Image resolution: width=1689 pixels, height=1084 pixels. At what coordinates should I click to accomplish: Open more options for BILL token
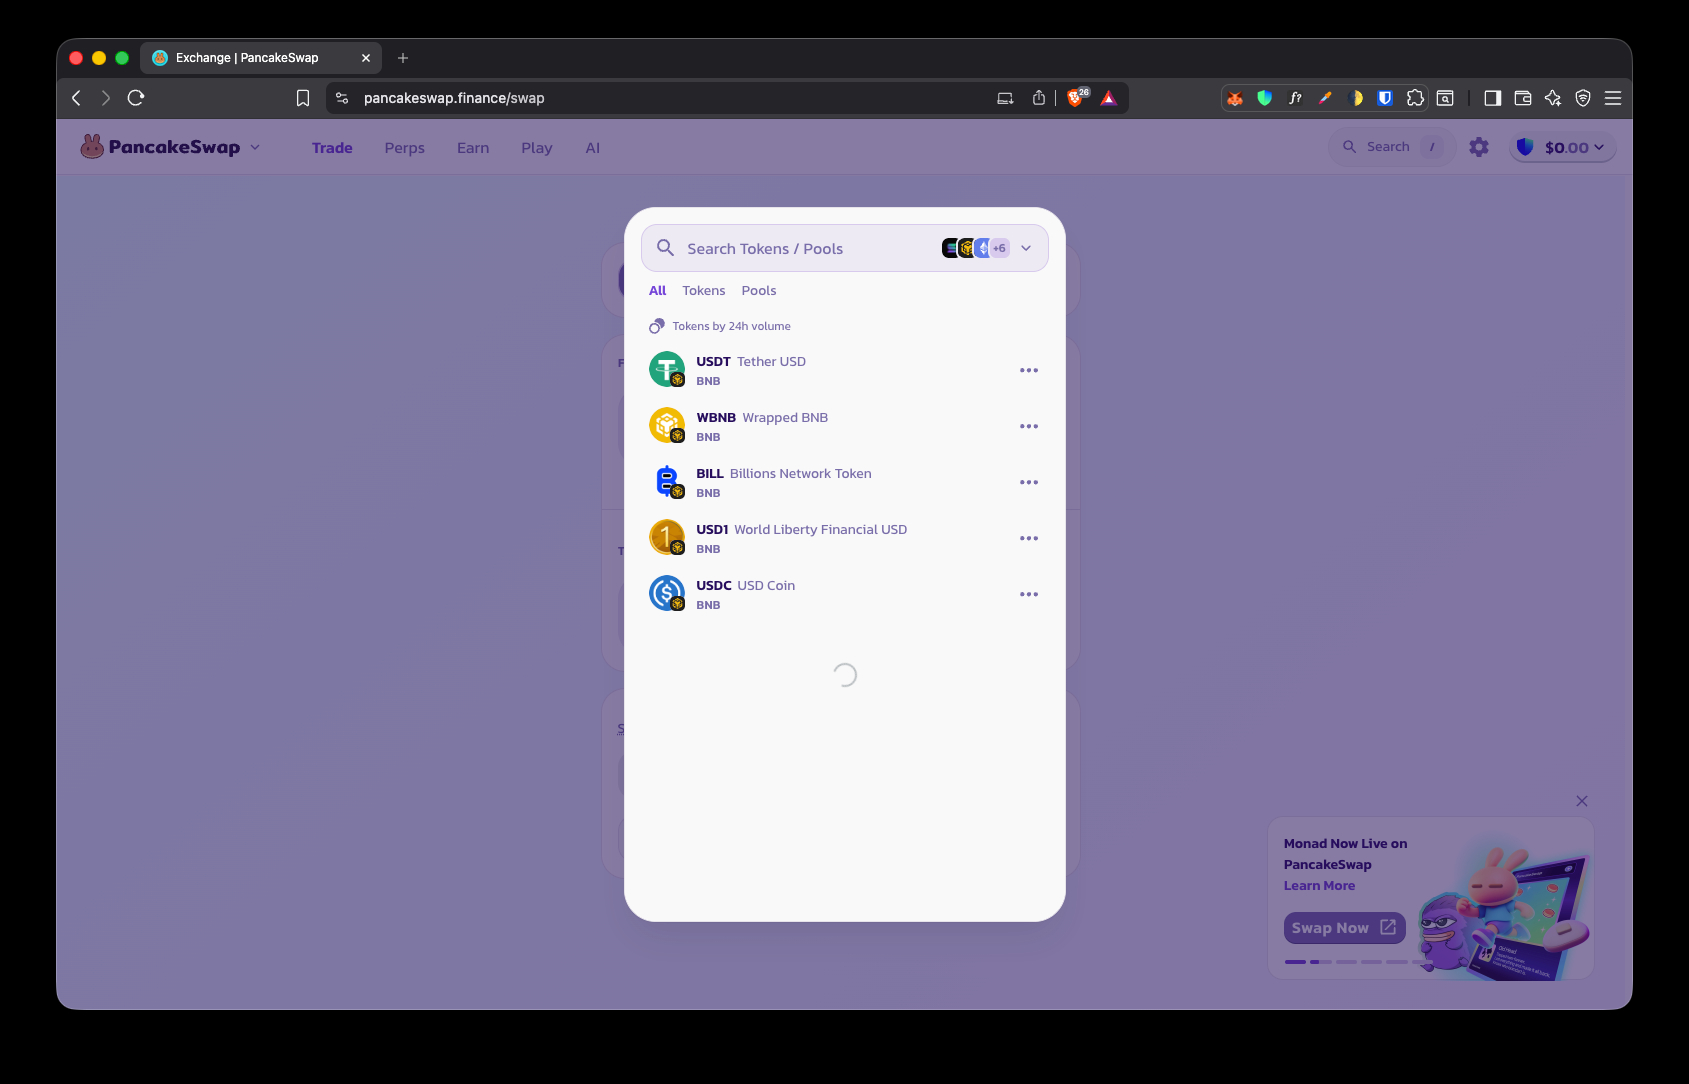tap(1029, 482)
